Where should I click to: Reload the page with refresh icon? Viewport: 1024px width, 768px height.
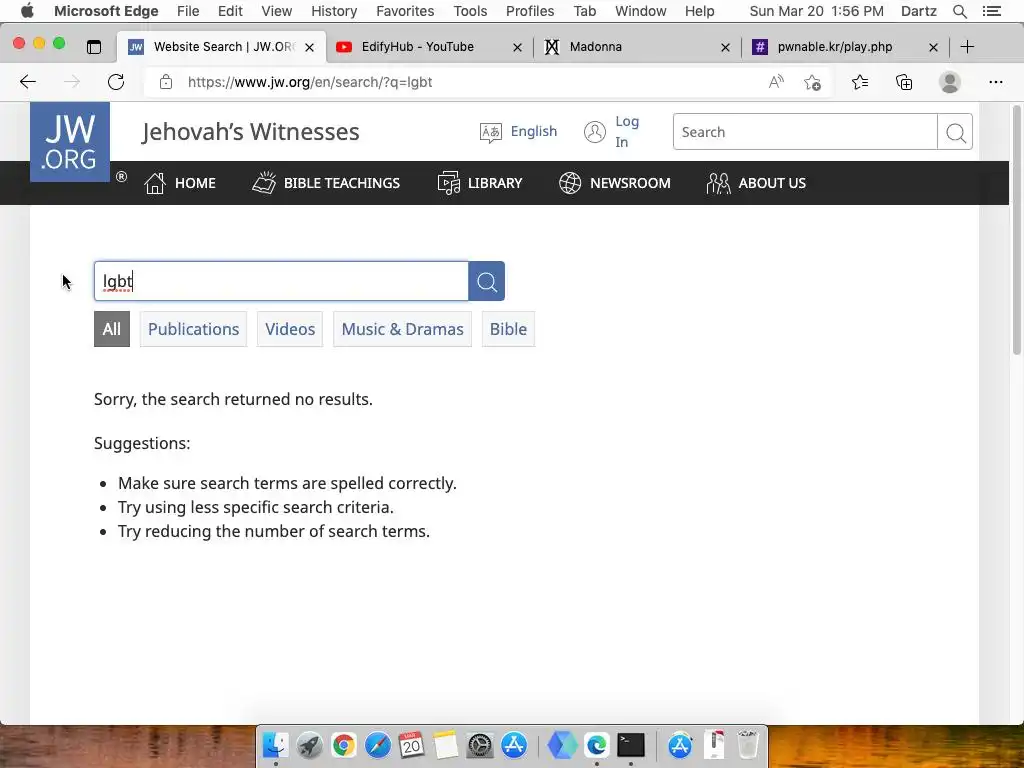pyautogui.click(x=116, y=82)
